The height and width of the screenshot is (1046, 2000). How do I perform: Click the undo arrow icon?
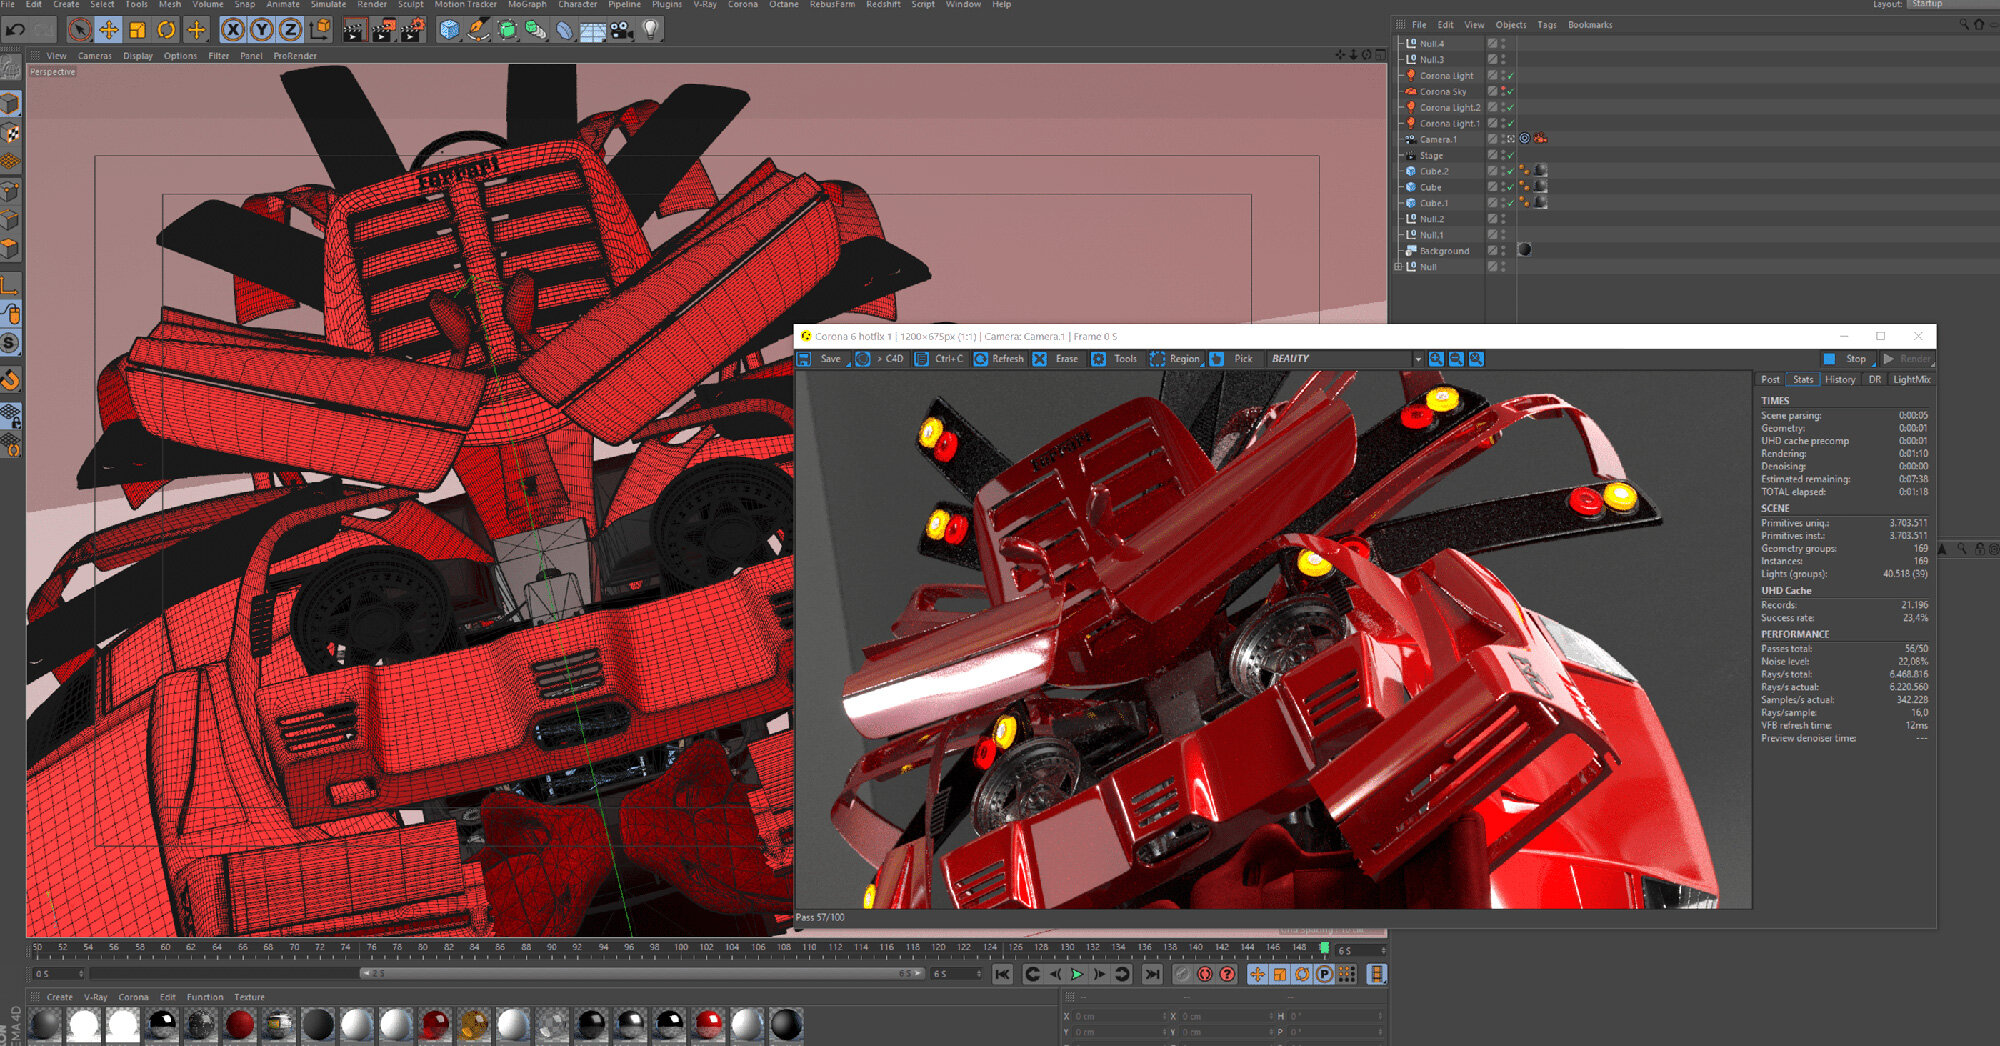(x=15, y=29)
